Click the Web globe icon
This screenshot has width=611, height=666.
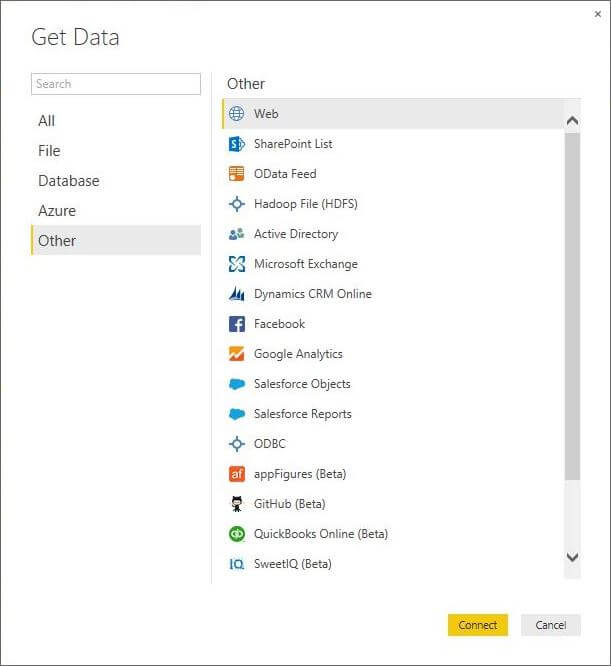[x=237, y=113]
